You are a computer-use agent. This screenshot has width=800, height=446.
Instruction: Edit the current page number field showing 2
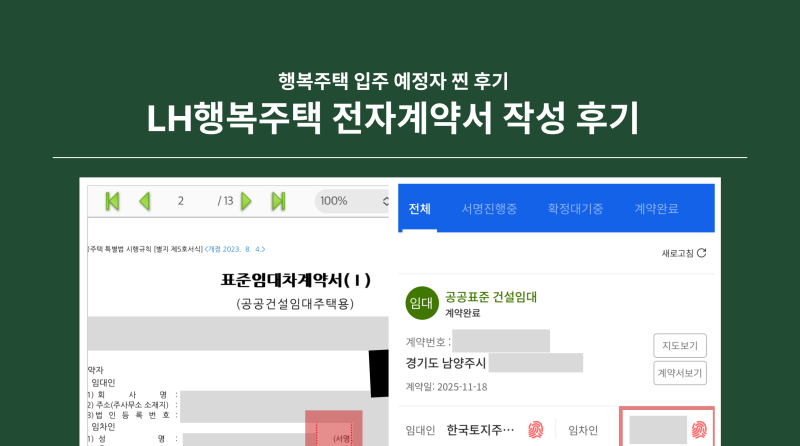pos(181,201)
